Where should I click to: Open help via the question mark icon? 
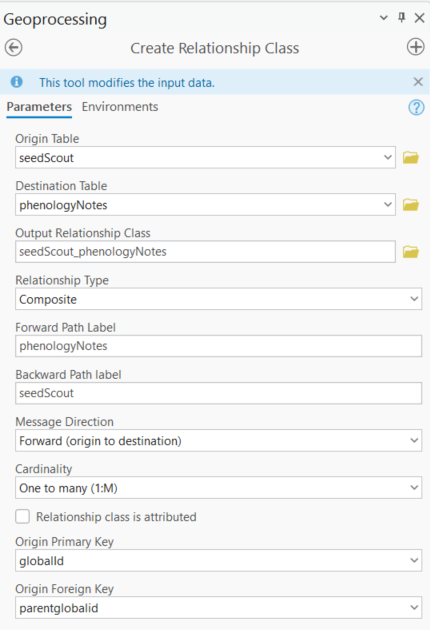click(x=416, y=107)
